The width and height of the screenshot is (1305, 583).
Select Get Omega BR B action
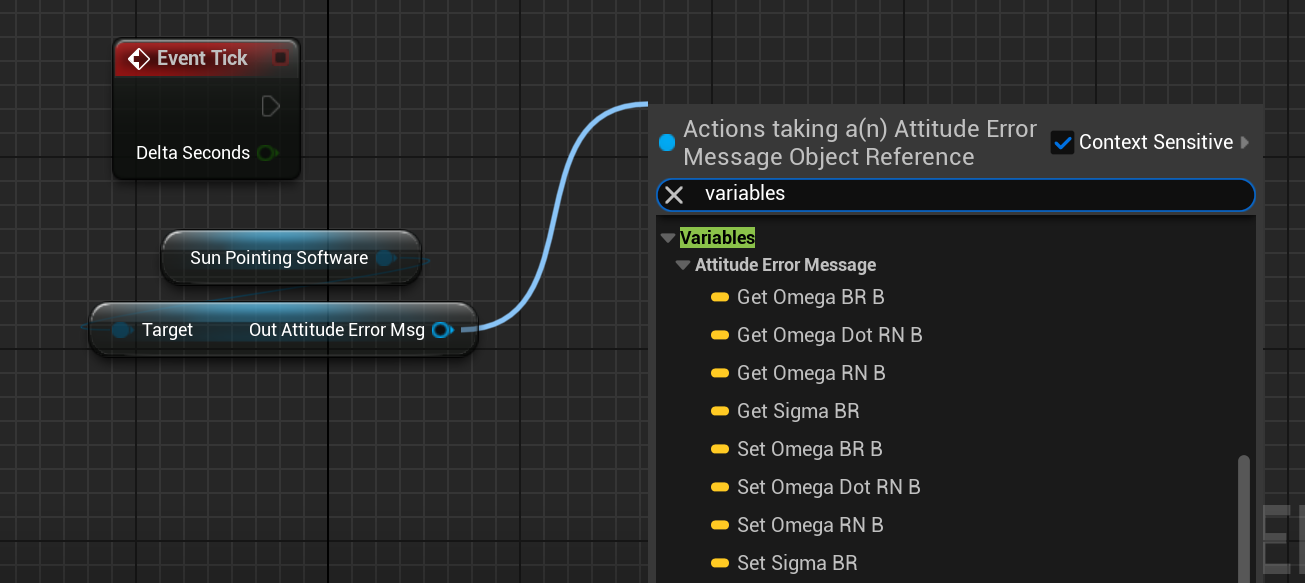810,297
